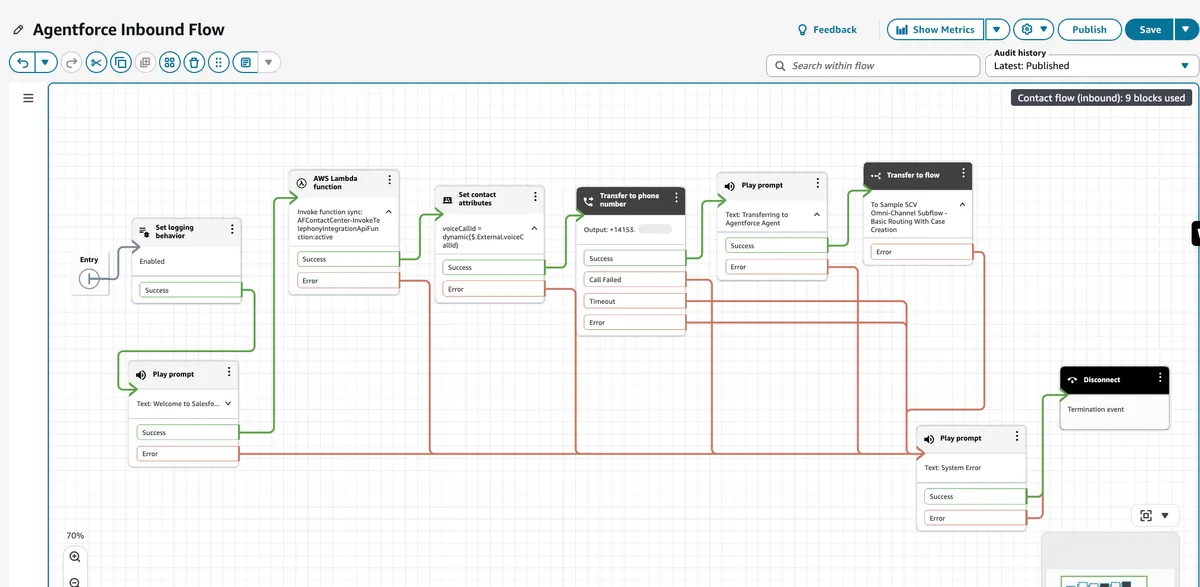Screen dimensions: 1200x587
Task: Click the Search within flow field
Action: [873, 66]
